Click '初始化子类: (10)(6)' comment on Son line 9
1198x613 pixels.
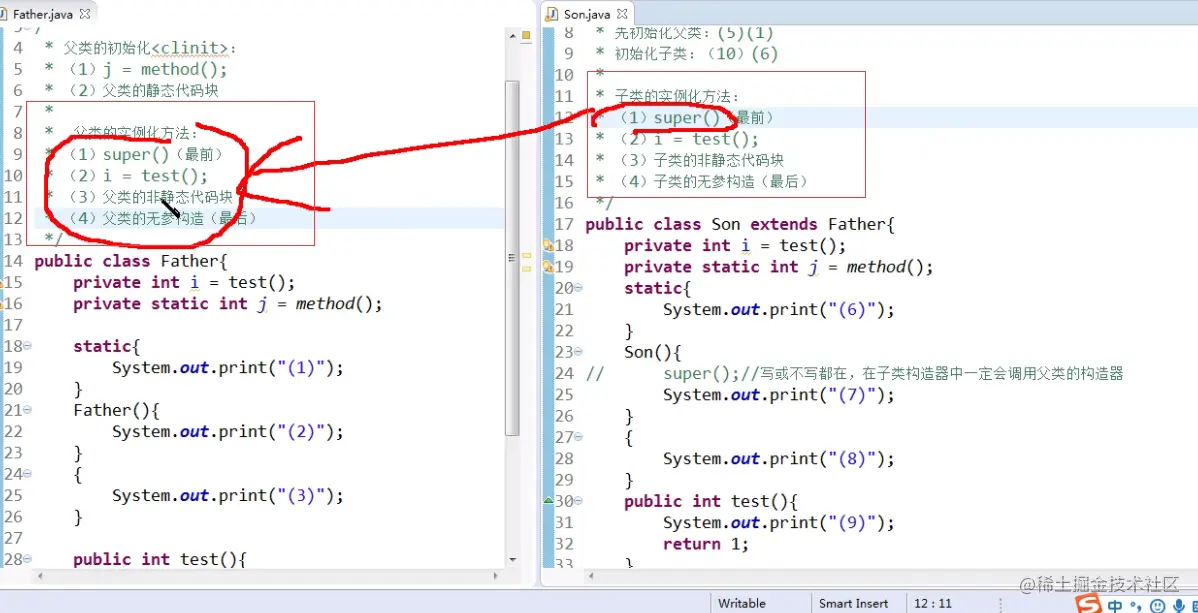tap(696, 54)
